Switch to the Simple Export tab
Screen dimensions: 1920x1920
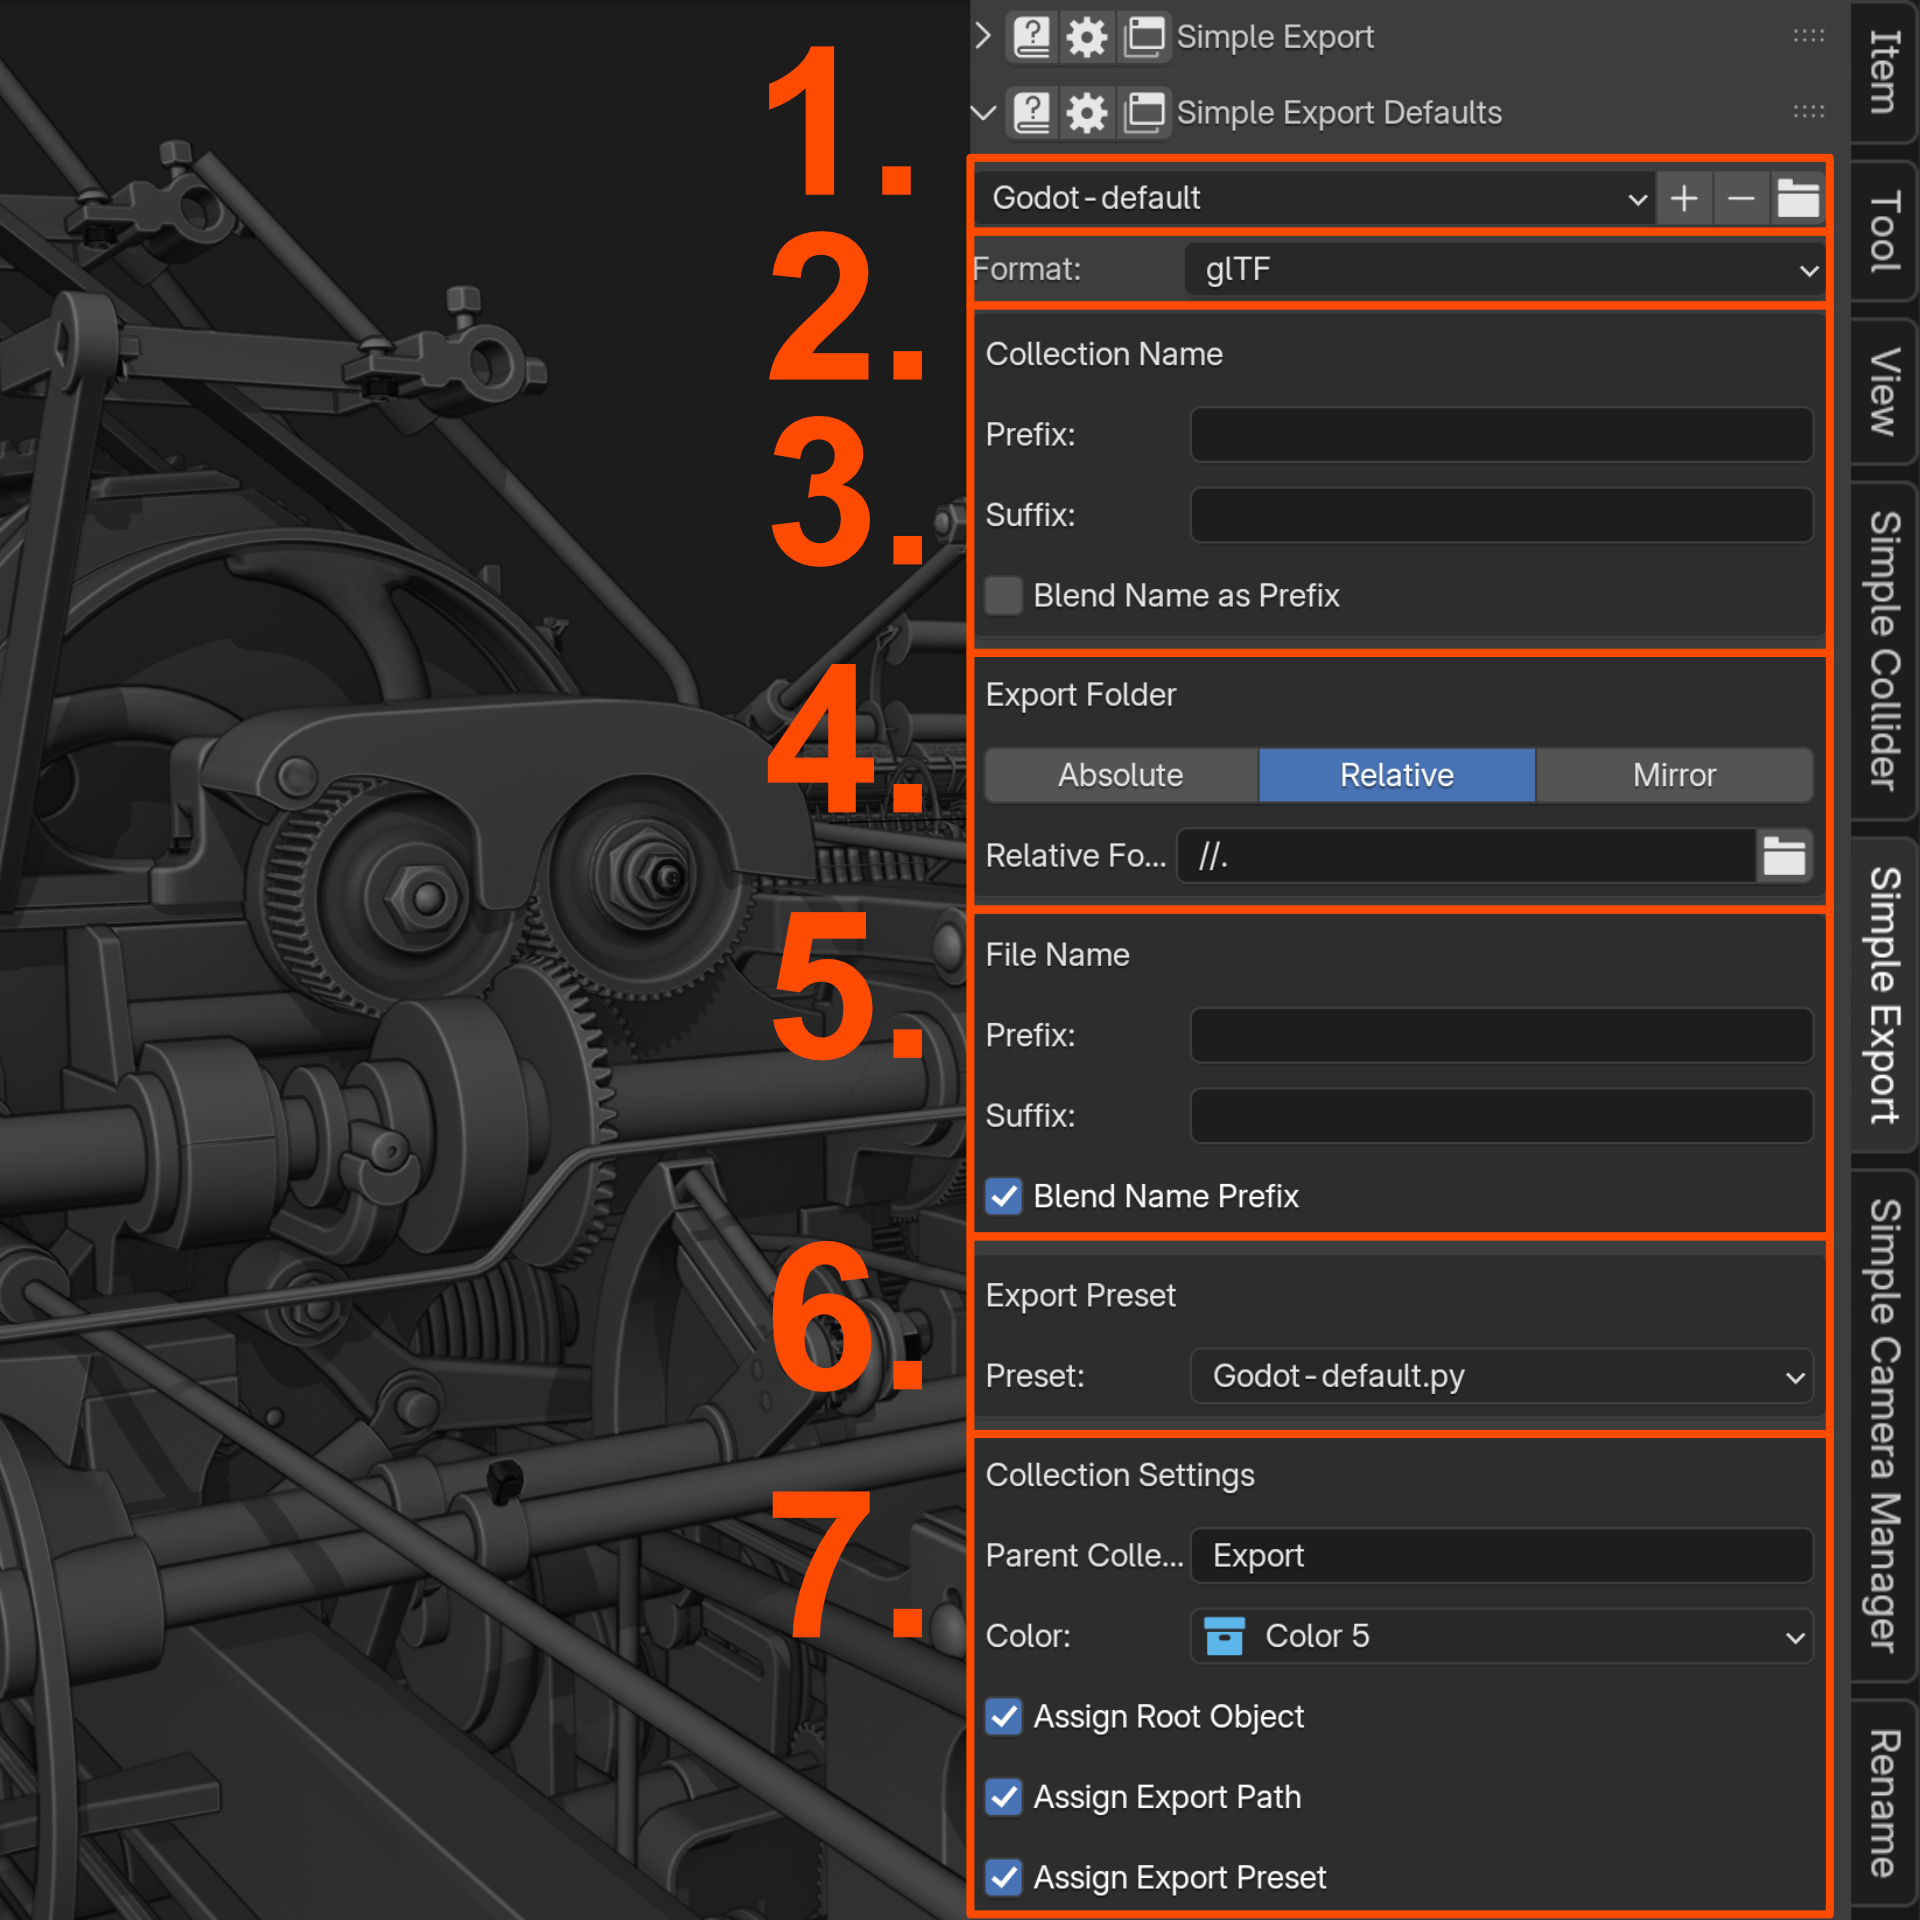[x=1884, y=995]
